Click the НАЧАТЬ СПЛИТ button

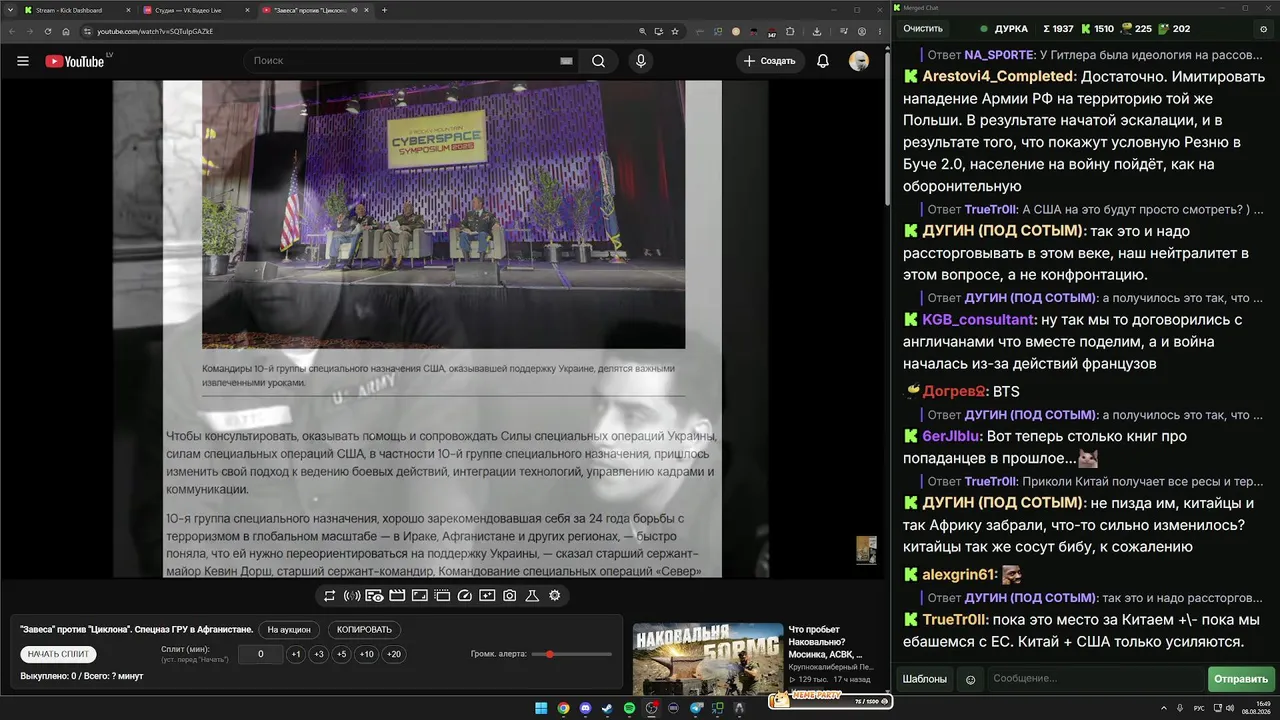click(59, 654)
